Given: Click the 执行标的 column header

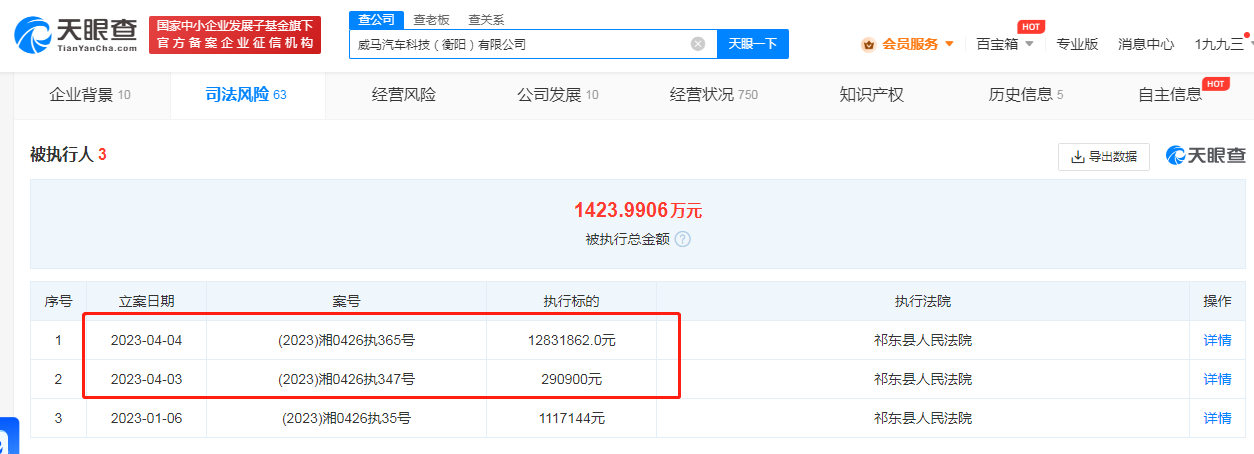Looking at the screenshot, I should pyautogui.click(x=571, y=301).
